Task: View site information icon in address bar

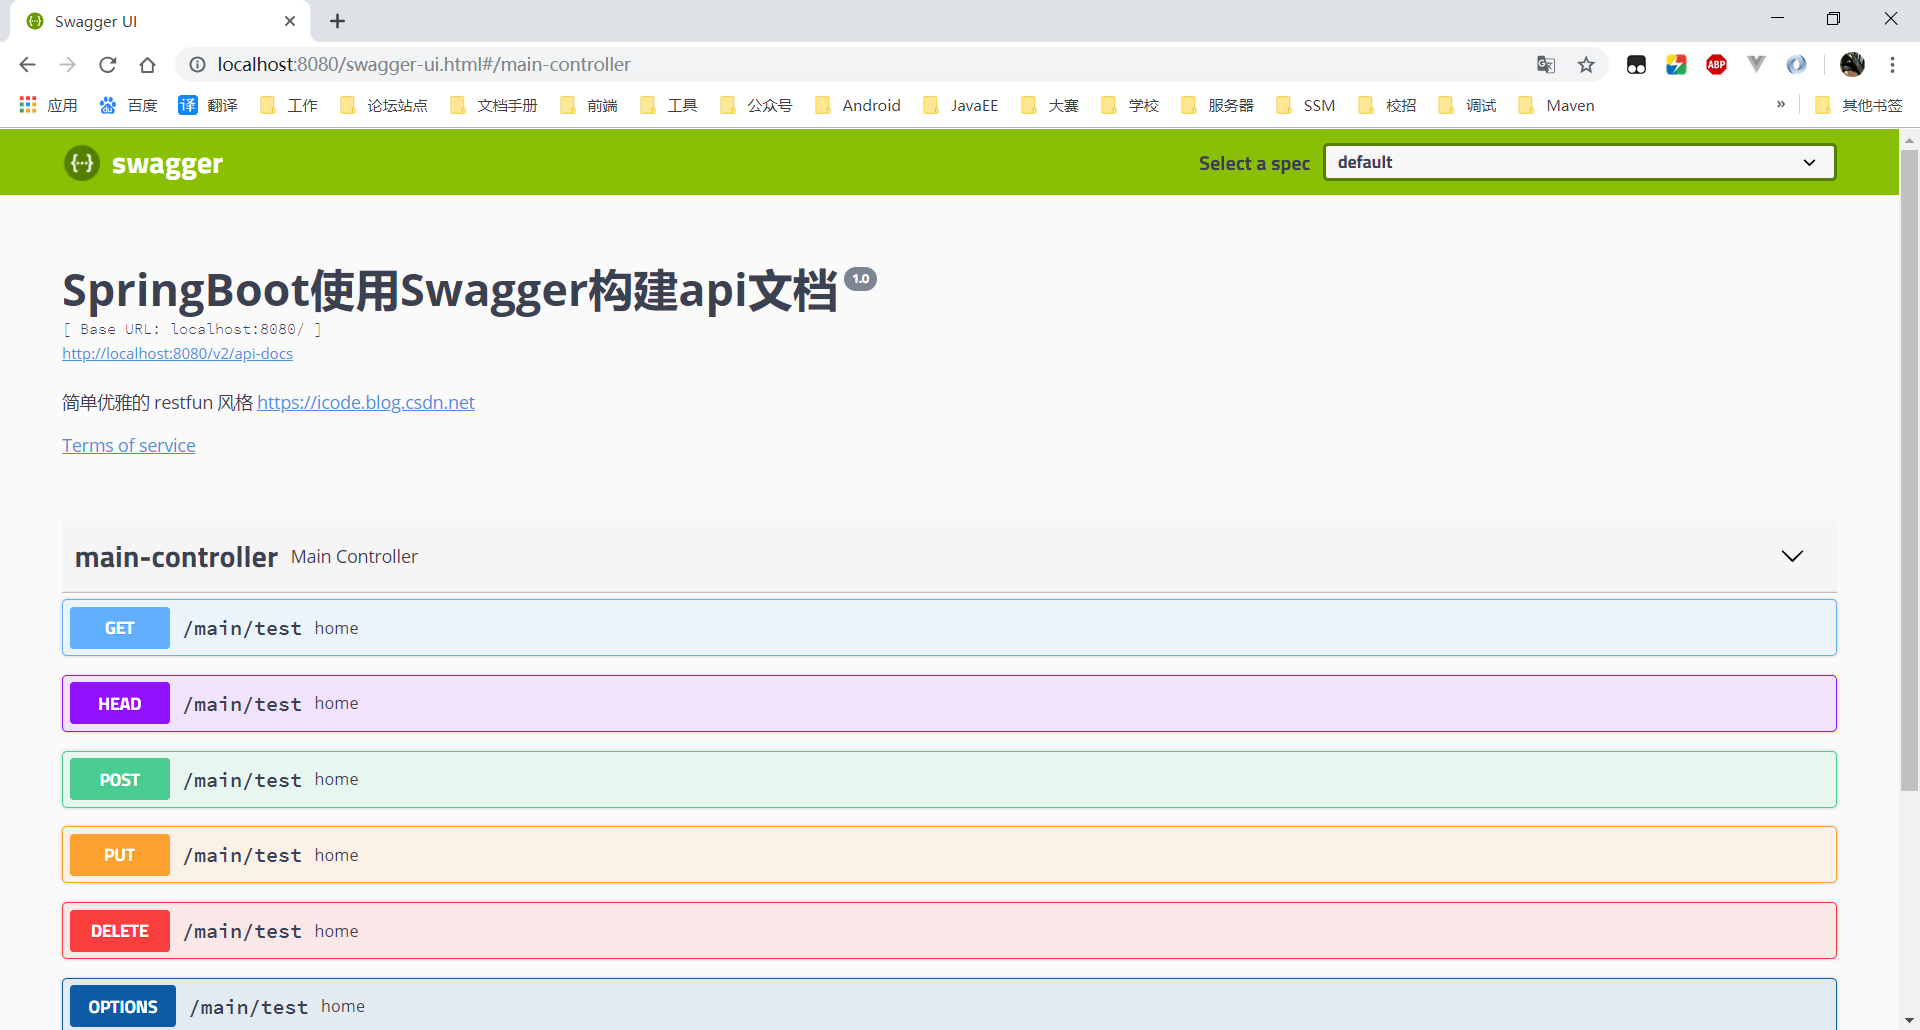Action: pos(198,65)
